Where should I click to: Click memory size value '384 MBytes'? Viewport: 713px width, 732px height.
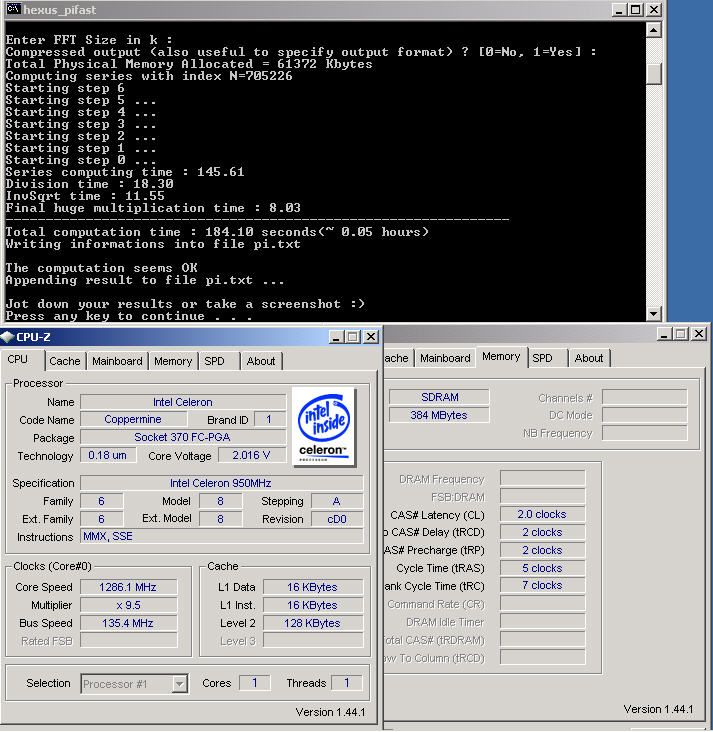point(439,415)
